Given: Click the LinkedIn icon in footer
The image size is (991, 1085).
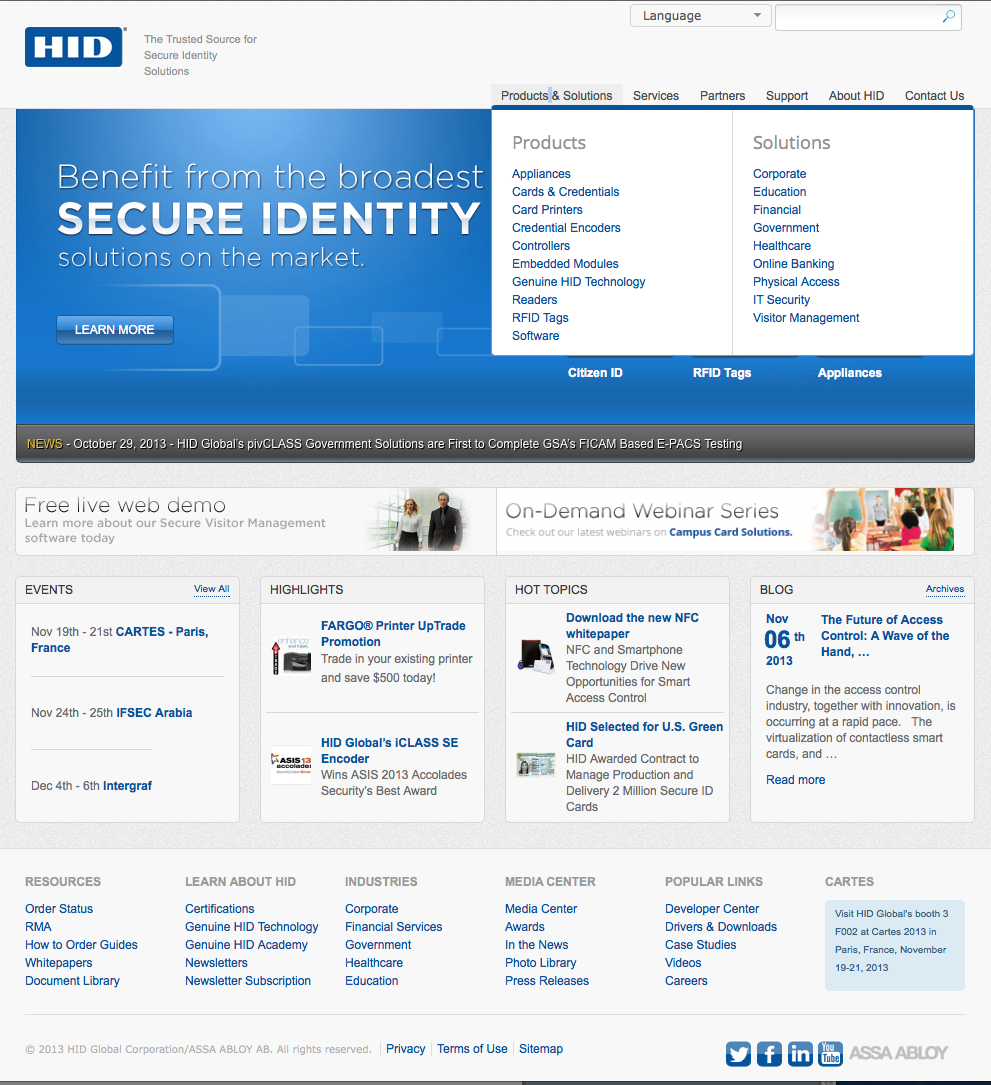Looking at the screenshot, I should click(x=800, y=1053).
